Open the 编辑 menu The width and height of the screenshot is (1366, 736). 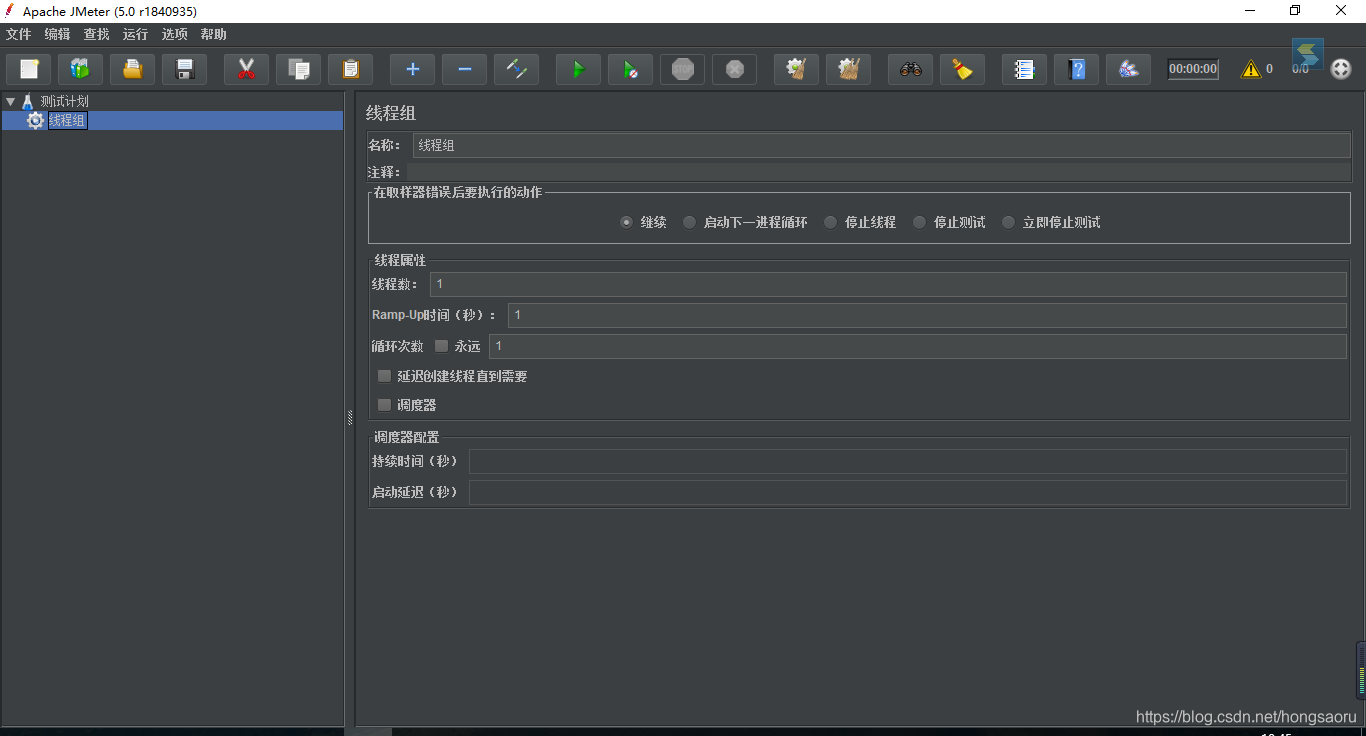(x=57, y=34)
